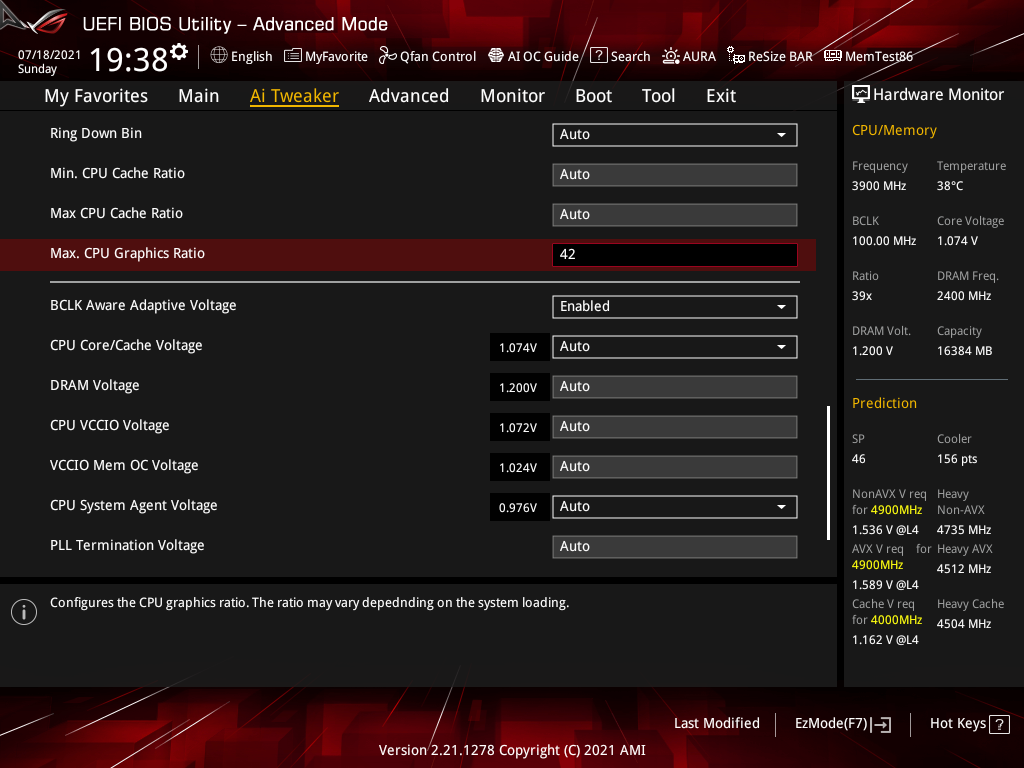This screenshot has width=1024, height=768.
Task: Change the BIOS language from English
Action: click(x=241, y=56)
